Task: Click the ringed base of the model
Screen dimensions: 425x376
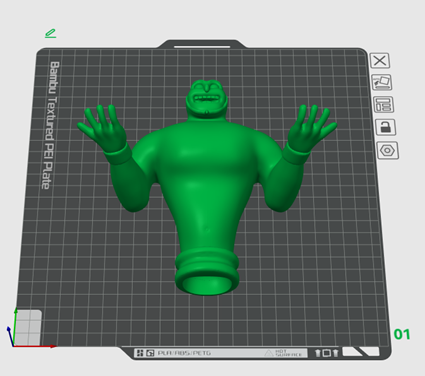Action: 207,273
